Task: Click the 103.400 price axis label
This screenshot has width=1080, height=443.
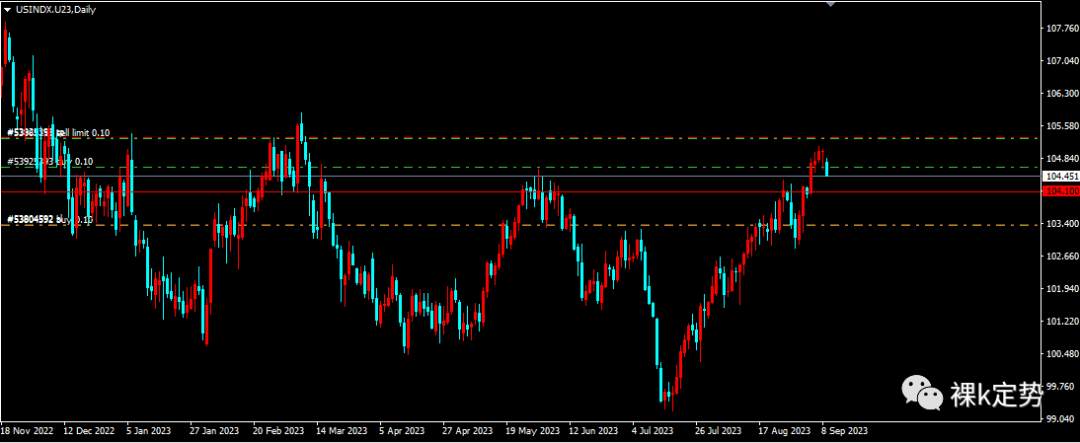Action: (1061, 223)
